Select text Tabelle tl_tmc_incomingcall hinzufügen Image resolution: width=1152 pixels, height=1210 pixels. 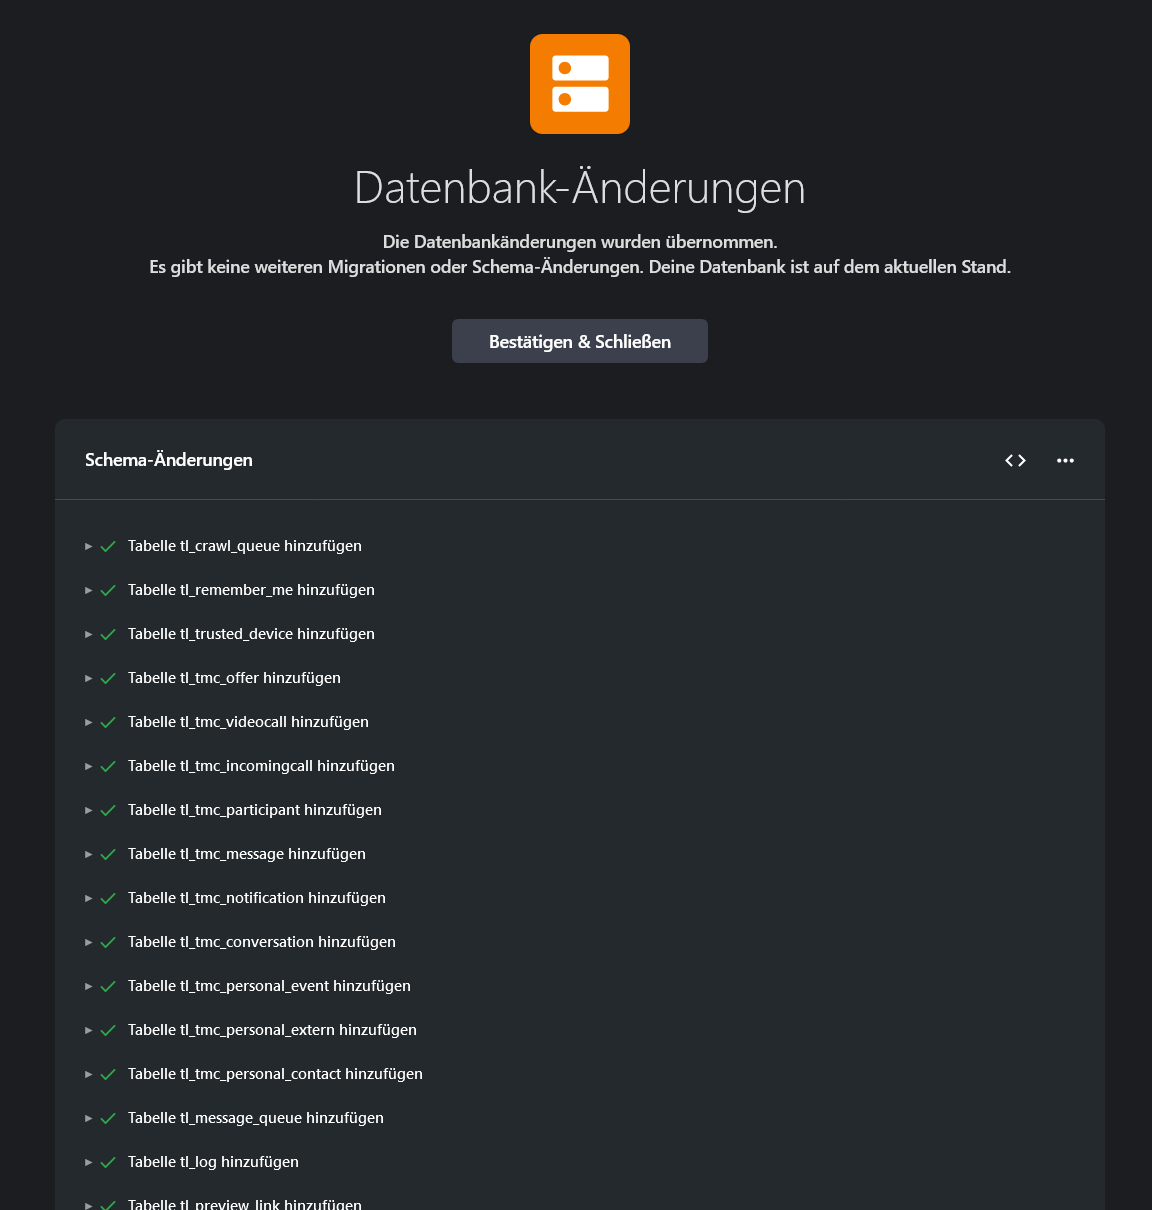(261, 766)
